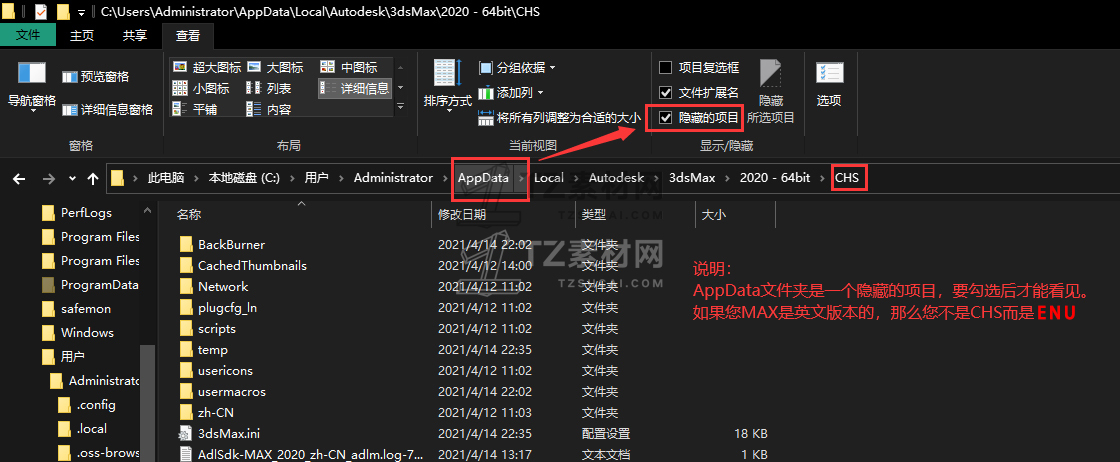The width and height of the screenshot is (1120, 462).
Task: Select Medium icons (中图标) layout
Action: click(x=349, y=67)
